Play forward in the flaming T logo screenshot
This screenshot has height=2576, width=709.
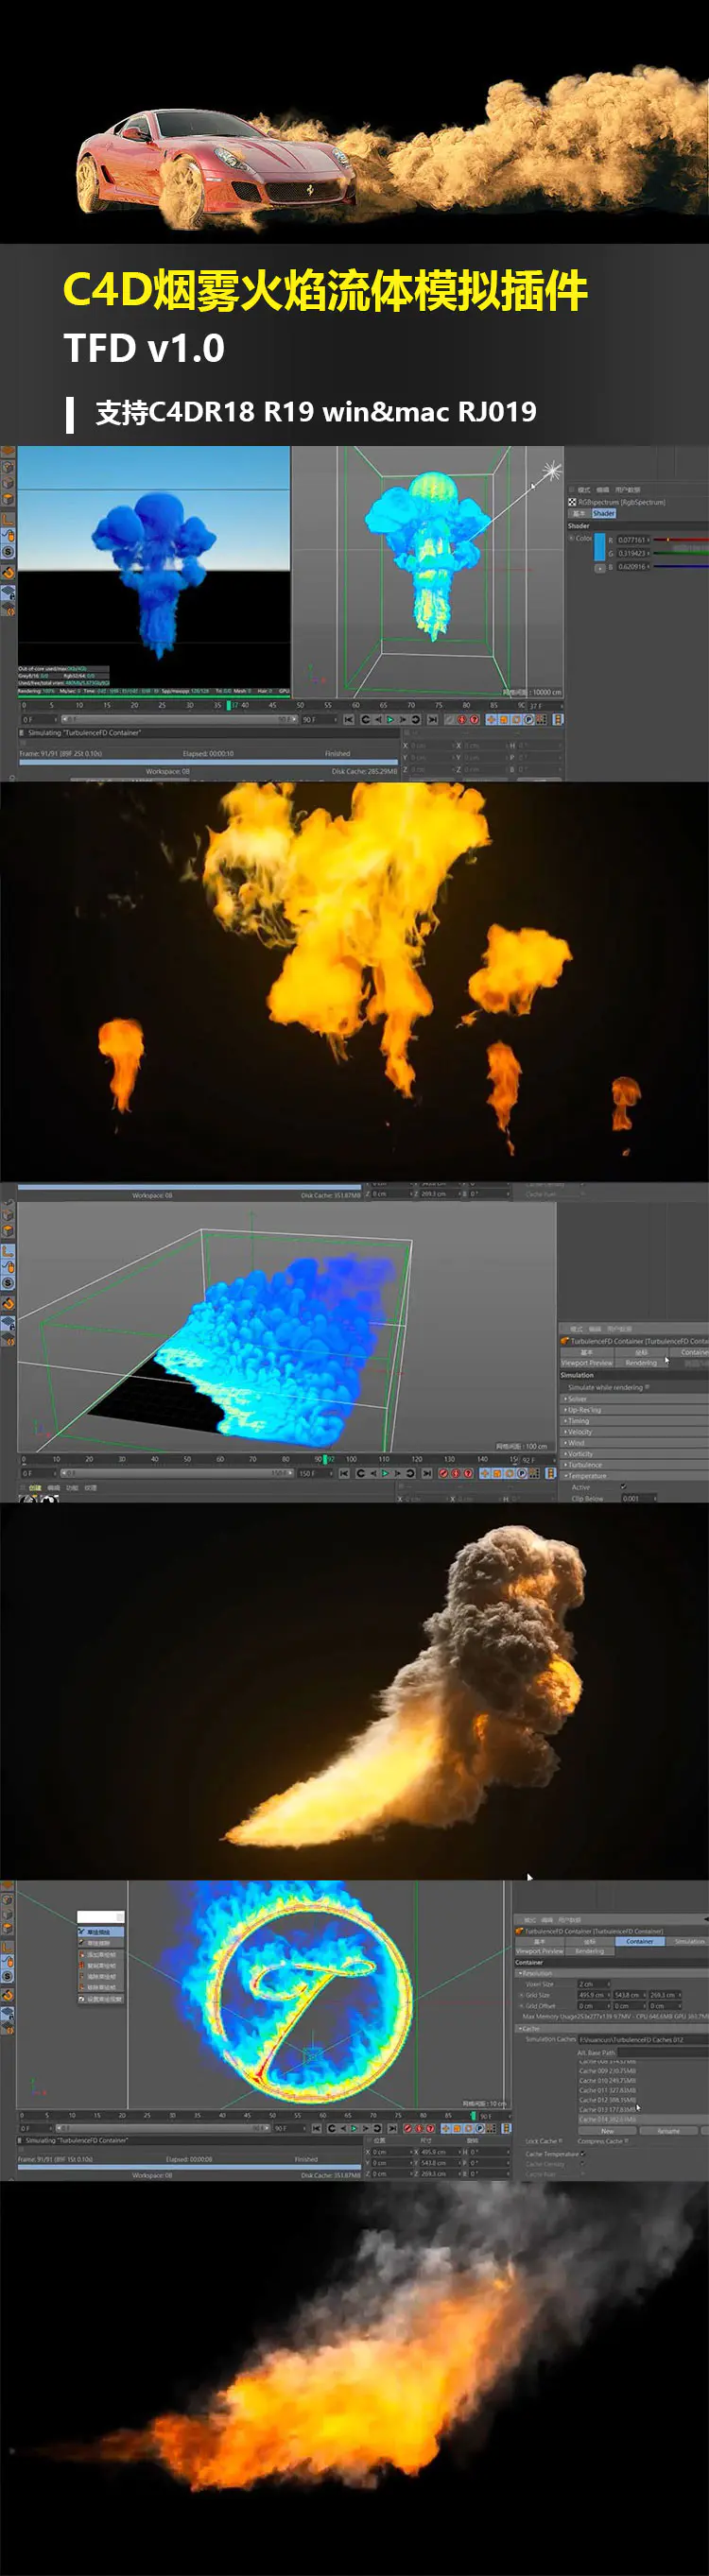point(355,2129)
